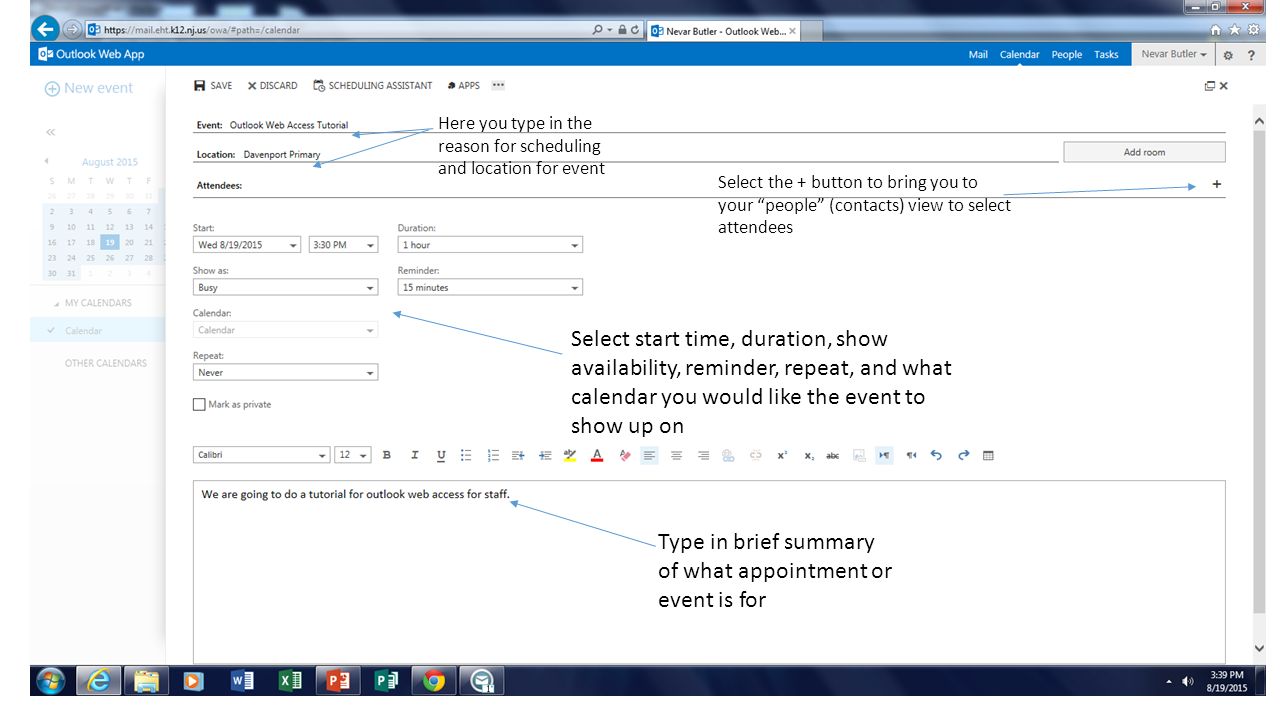Open the Duration dropdown
Image resolution: width=1280 pixels, height=720 pixels.
coord(490,245)
